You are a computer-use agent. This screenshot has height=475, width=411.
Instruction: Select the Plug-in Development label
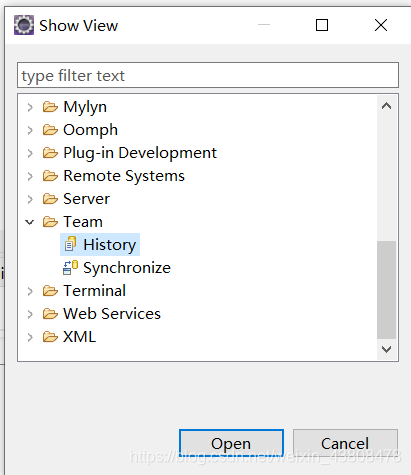140,153
